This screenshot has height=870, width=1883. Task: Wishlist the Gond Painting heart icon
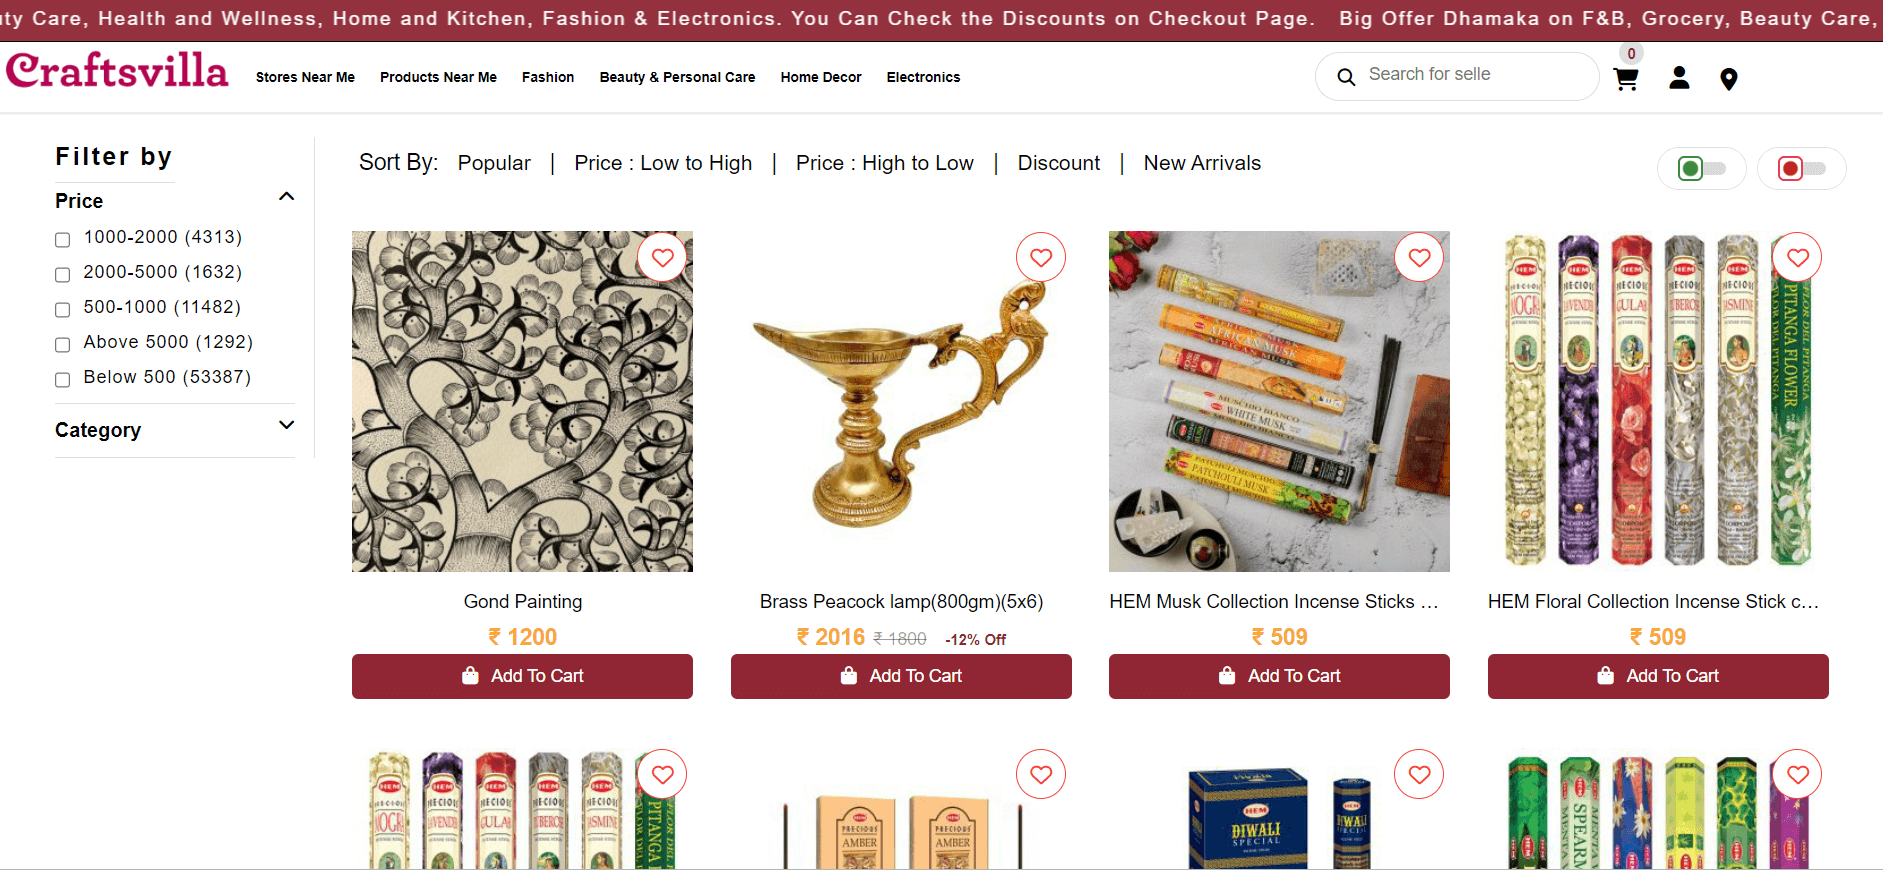[x=662, y=257]
